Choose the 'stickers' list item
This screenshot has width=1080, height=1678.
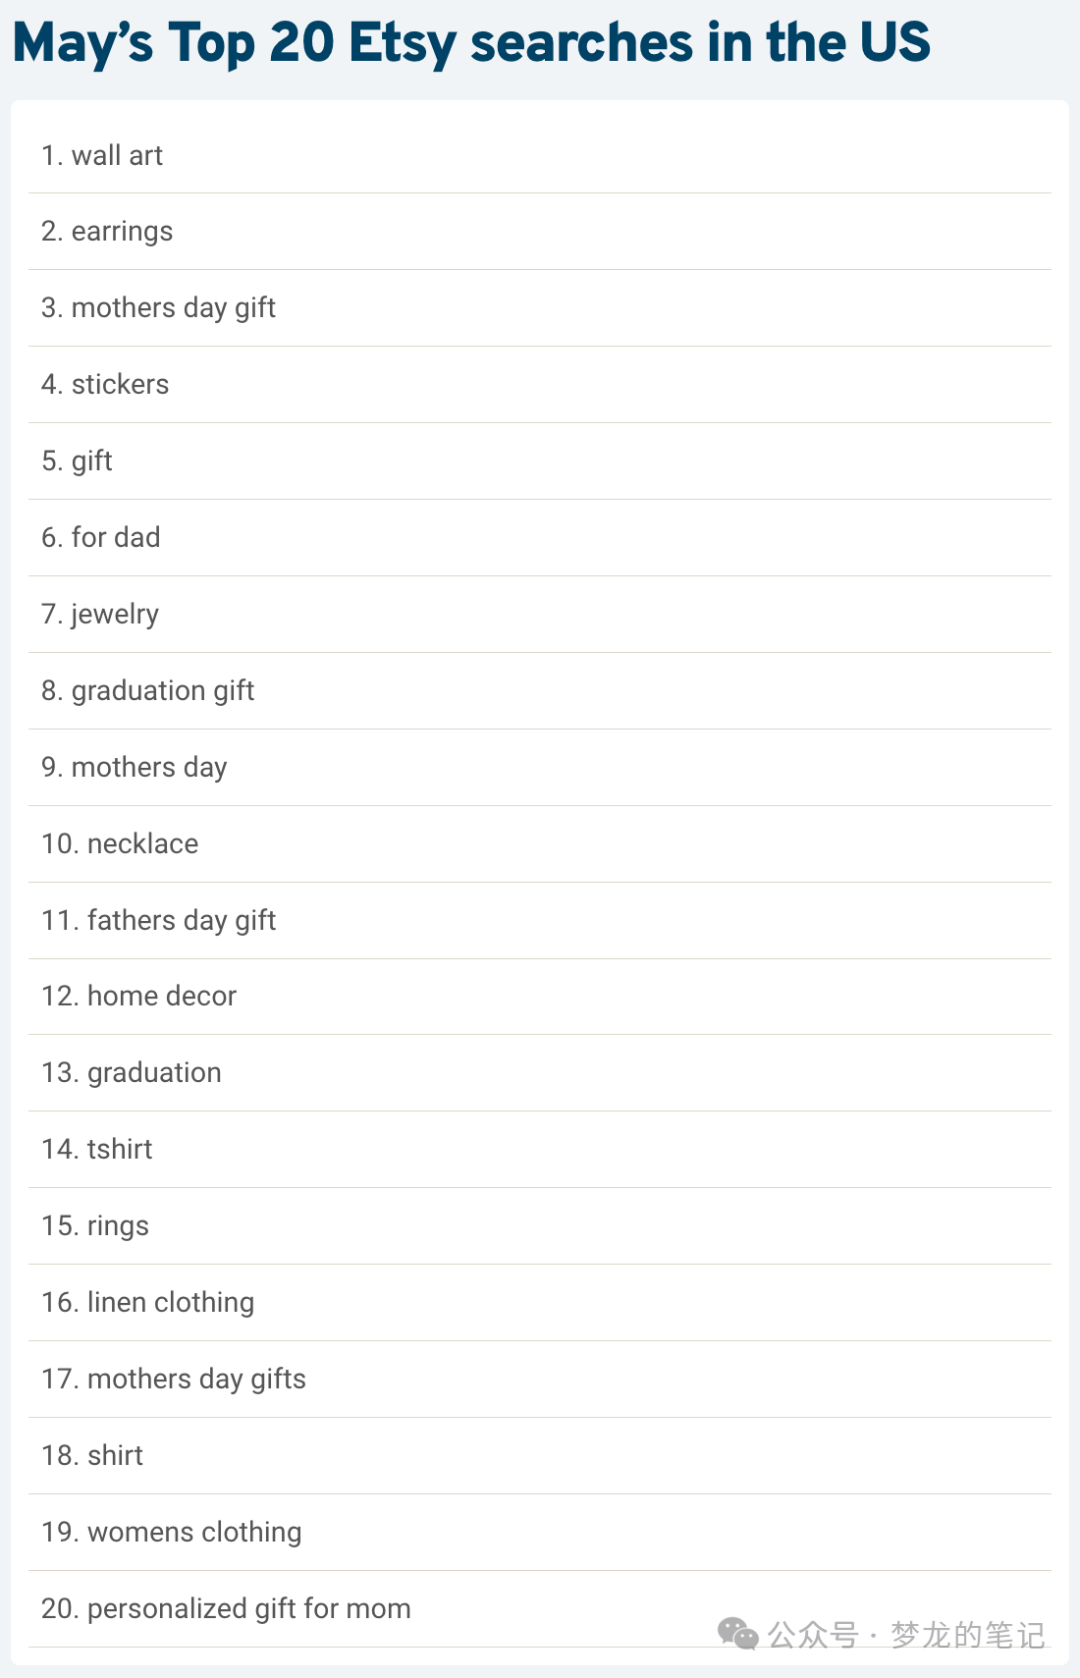[x=540, y=384]
